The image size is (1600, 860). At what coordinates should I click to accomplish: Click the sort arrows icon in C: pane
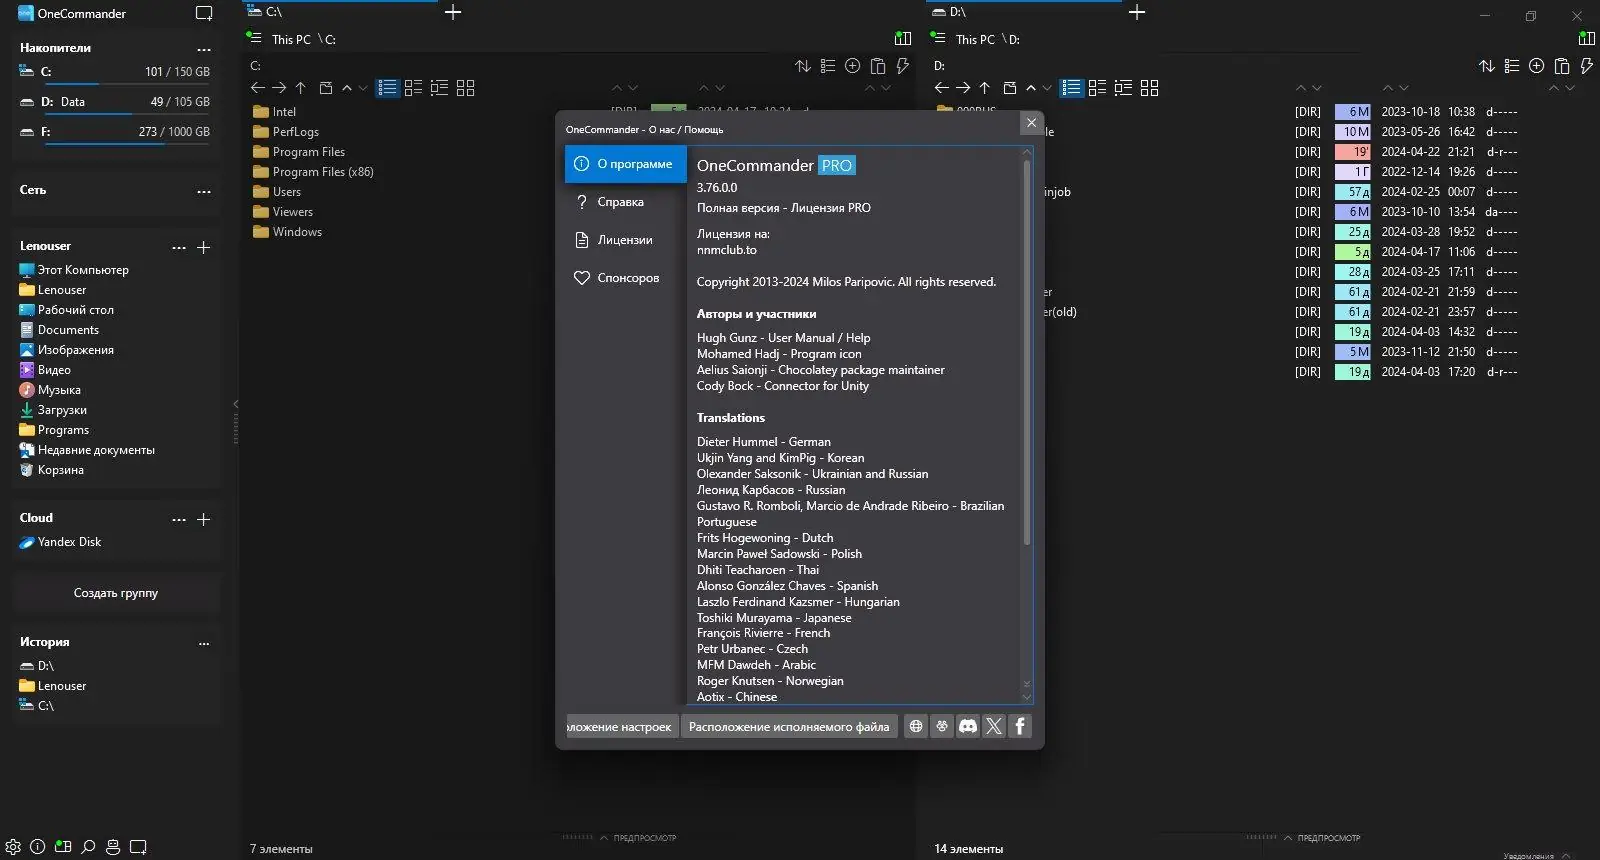[x=803, y=66]
